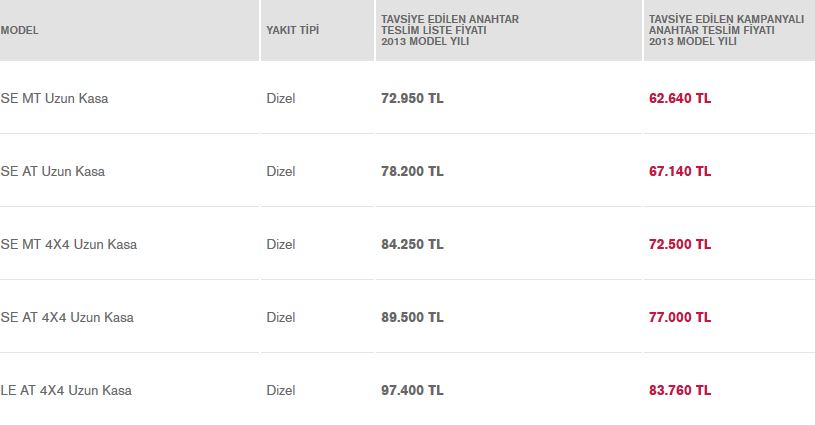The image size is (815, 425).
Task: Click the 84.250 TL list price
Action: tap(412, 244)
